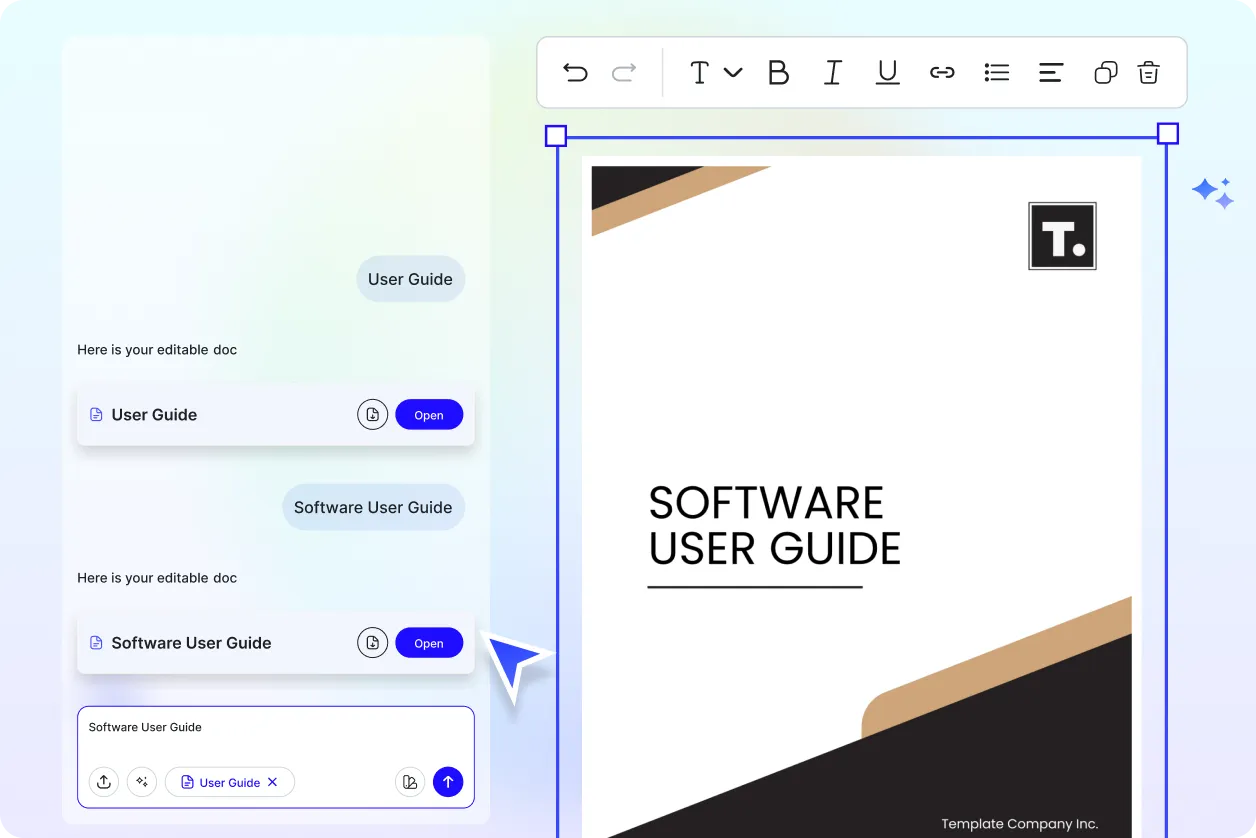Toggle underline formatting

(x=887, y=72)
